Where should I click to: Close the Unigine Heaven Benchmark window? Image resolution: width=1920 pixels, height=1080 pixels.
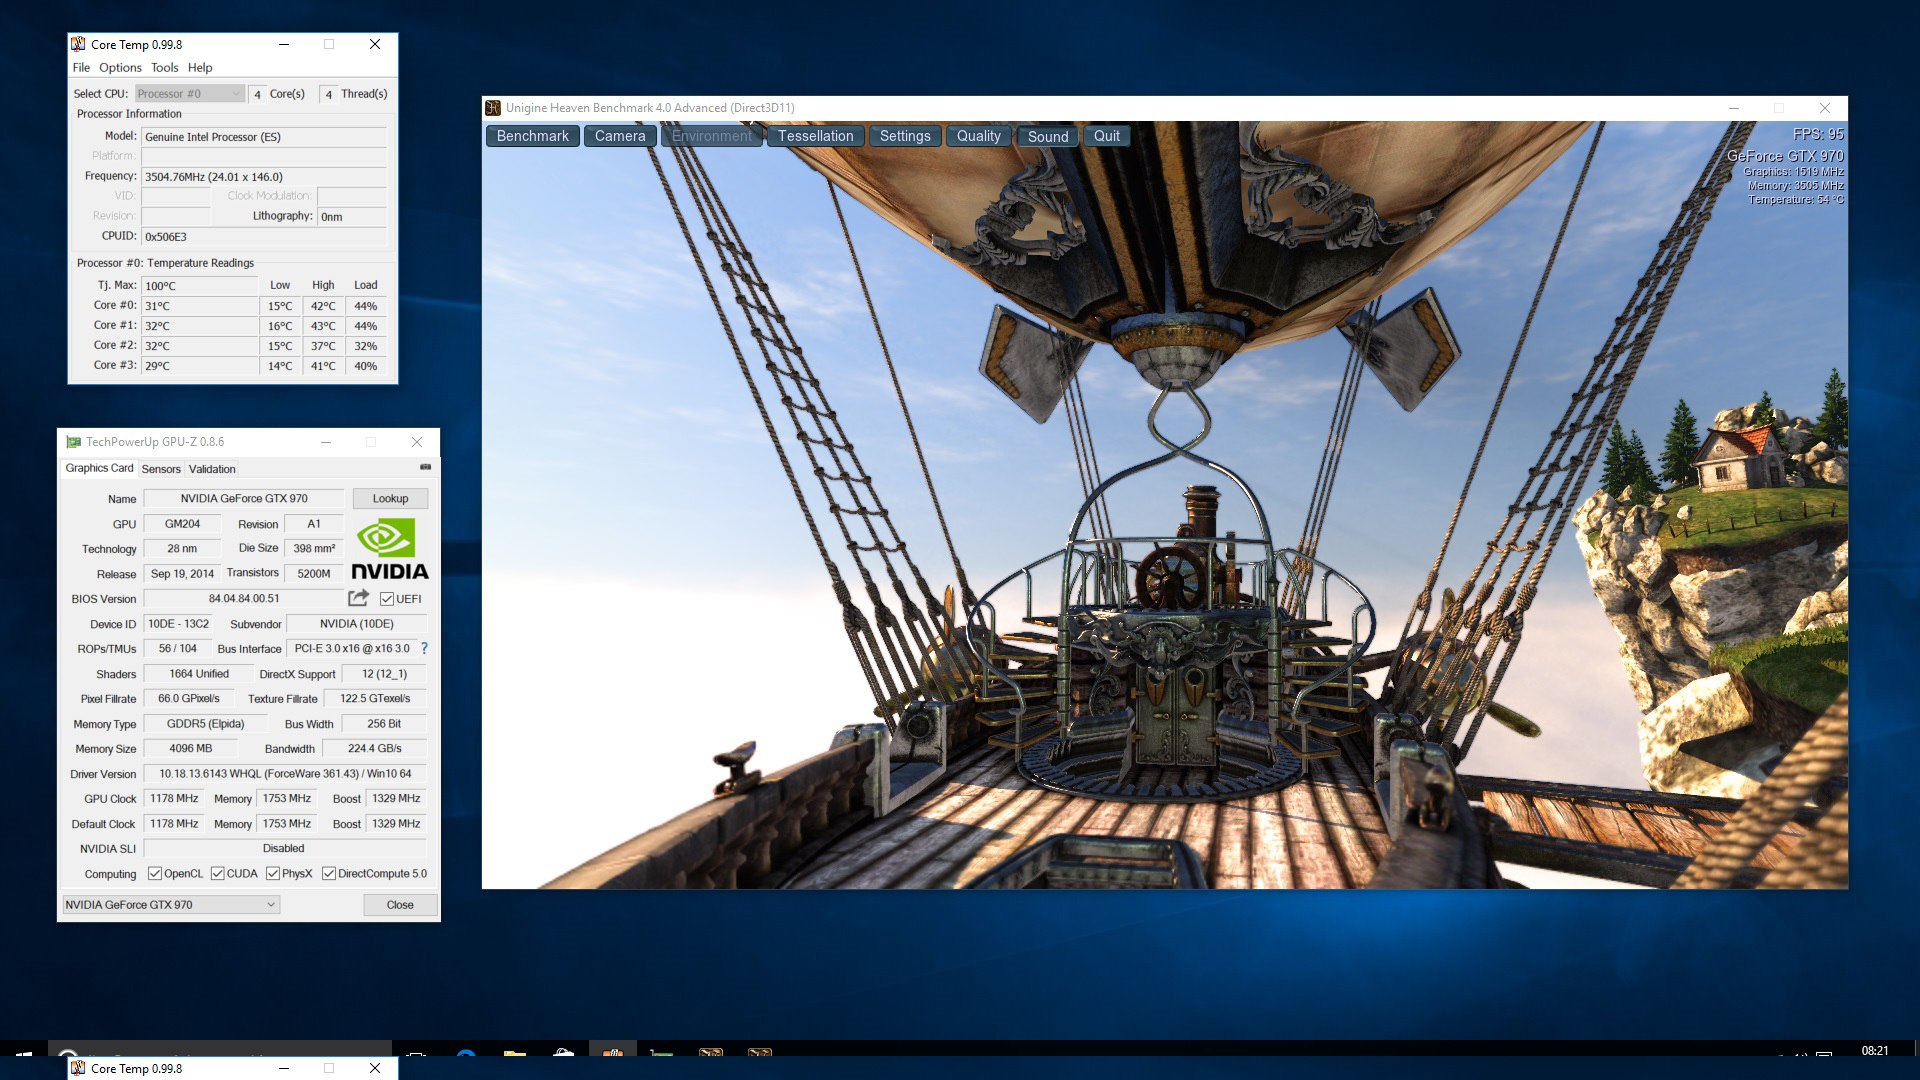(x=1825, y=108)
